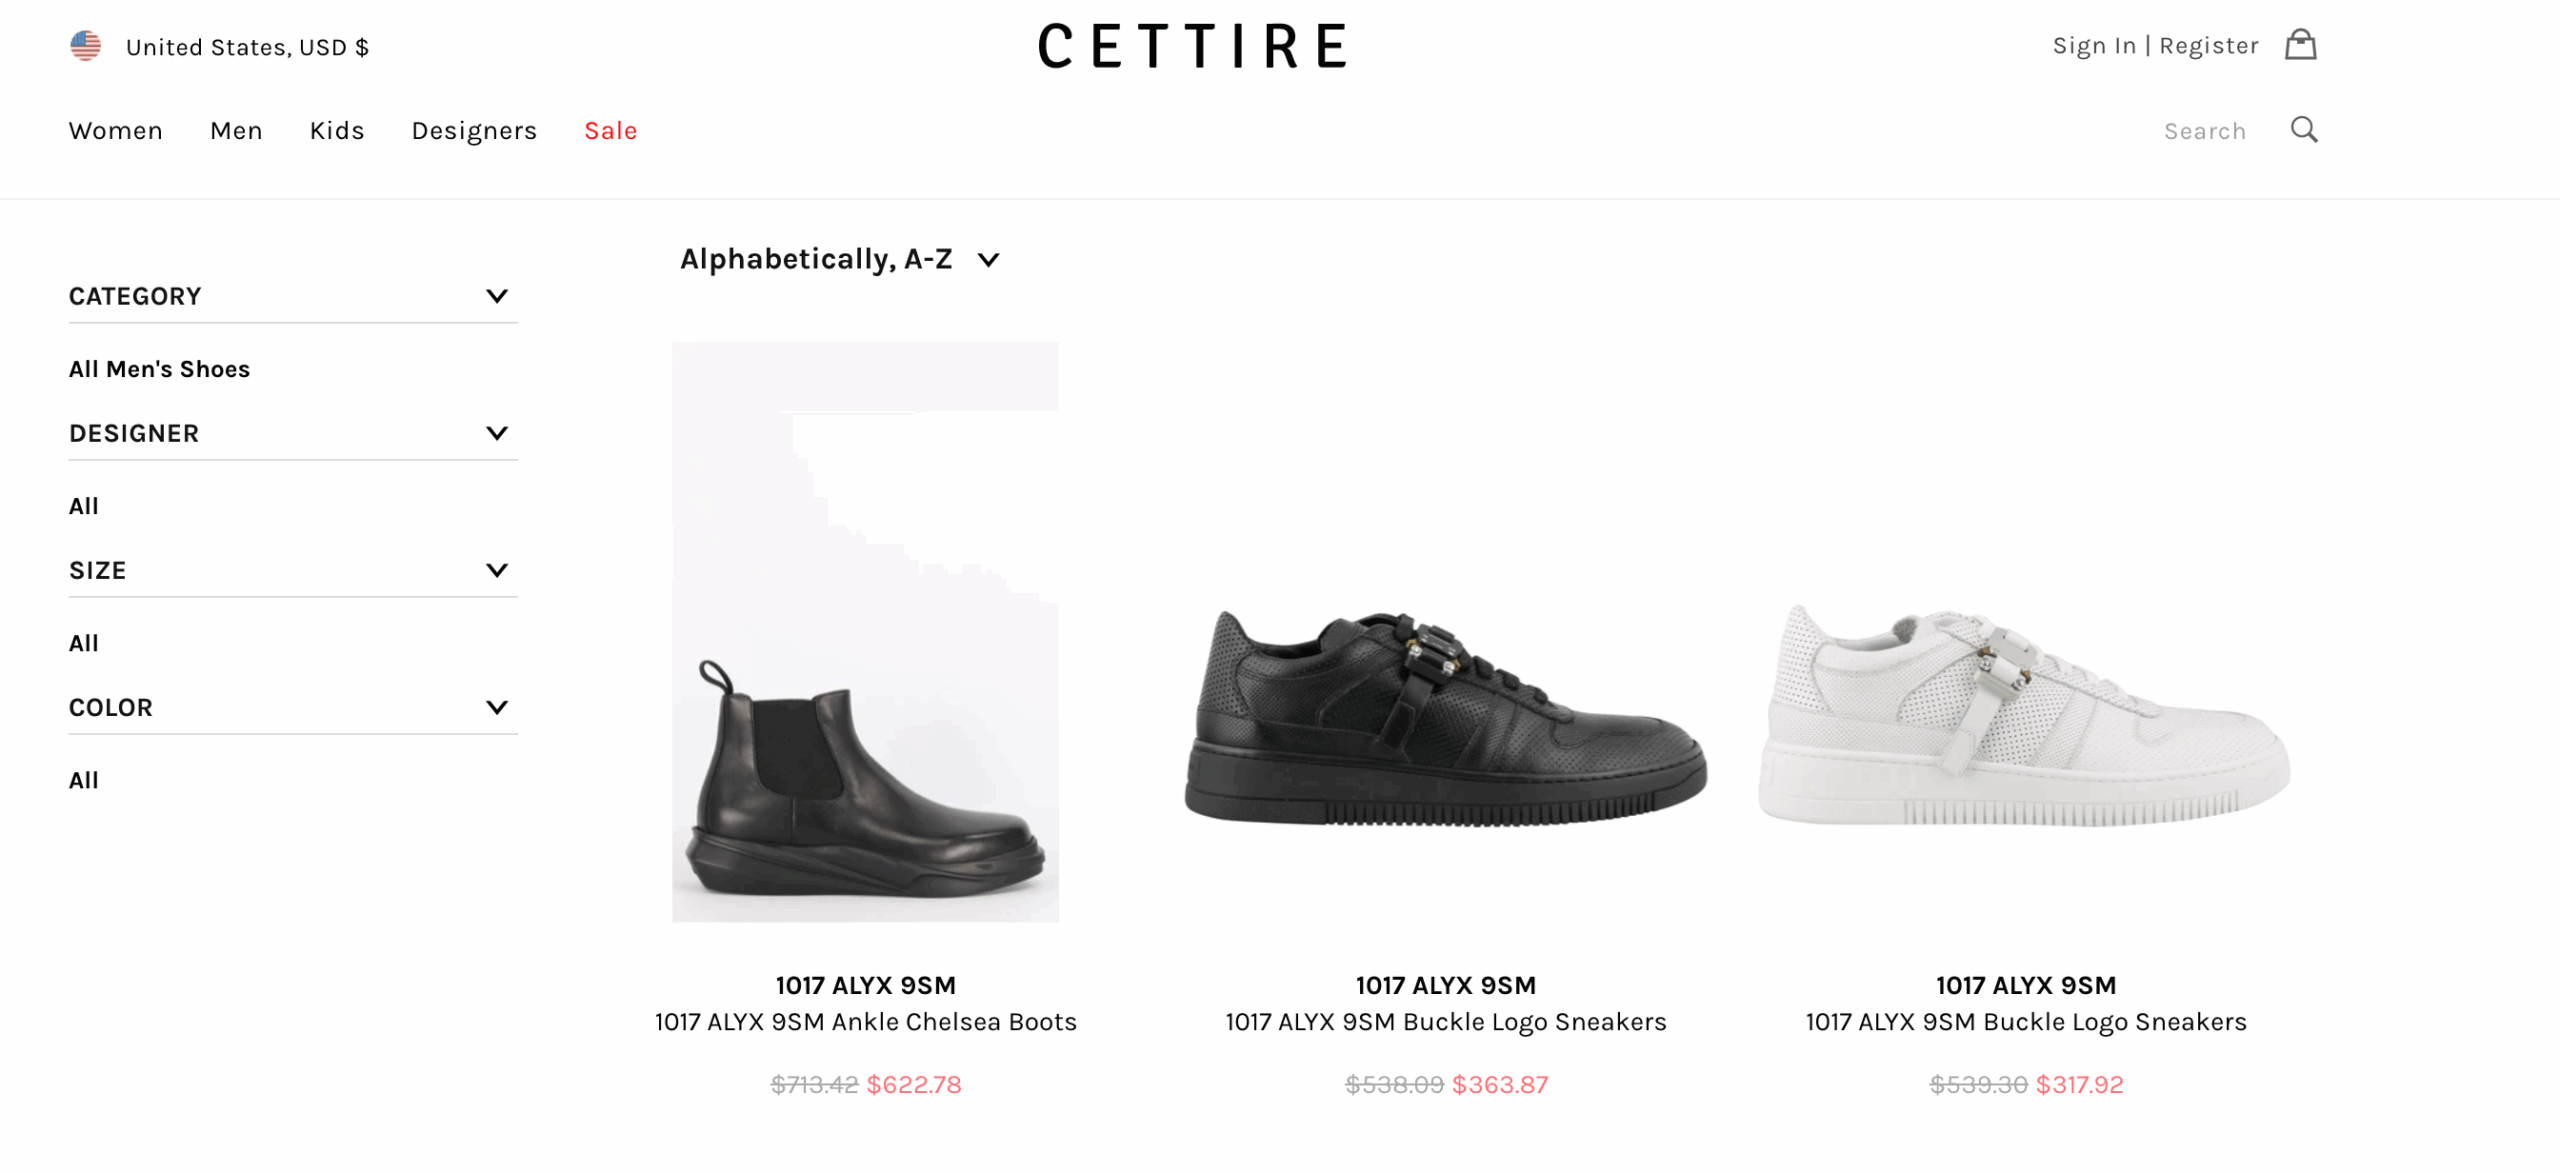The height and width of the screenshot is (1173, 2560).
Task: Open the Women menu
Action: click(115, 131)
